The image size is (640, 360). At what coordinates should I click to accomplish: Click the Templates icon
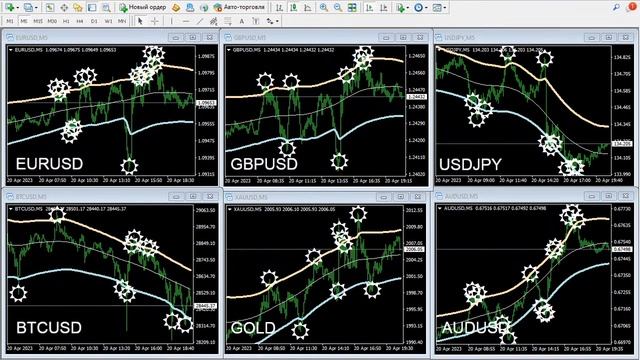click(437, 7)
